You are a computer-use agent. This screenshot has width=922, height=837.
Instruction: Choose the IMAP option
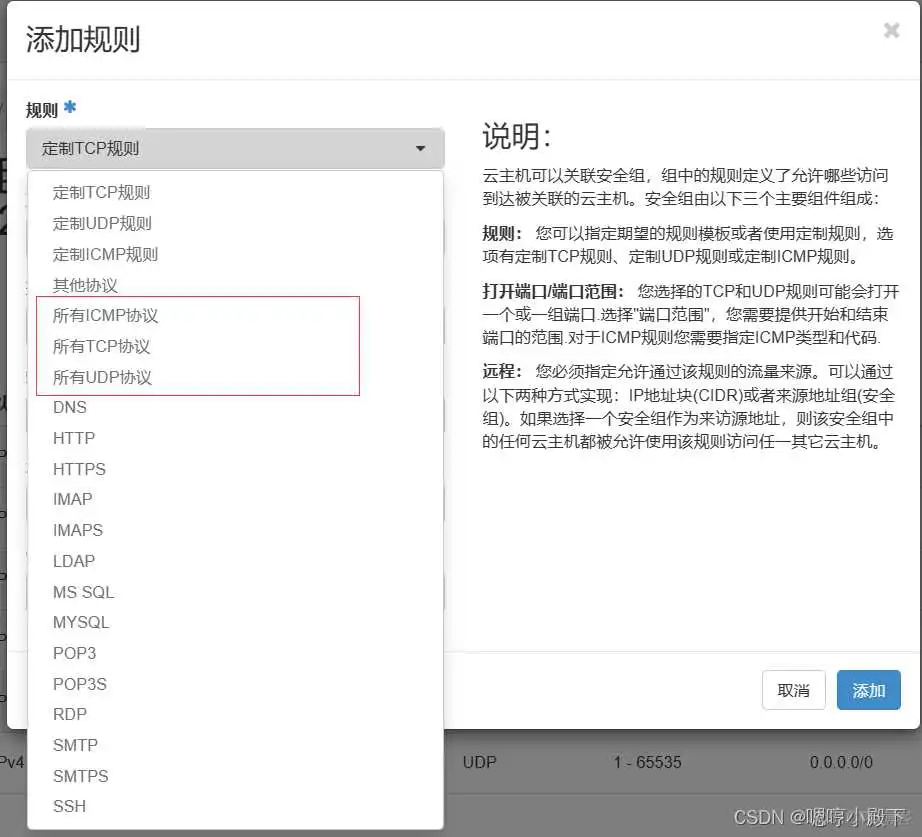[72, 499]
